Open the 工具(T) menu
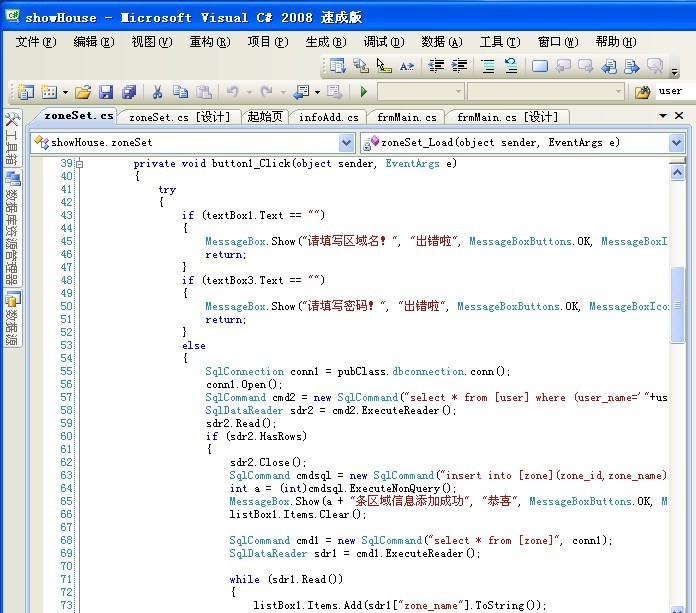Viewport: 696px width, 613px height. (x=500, y=42)
